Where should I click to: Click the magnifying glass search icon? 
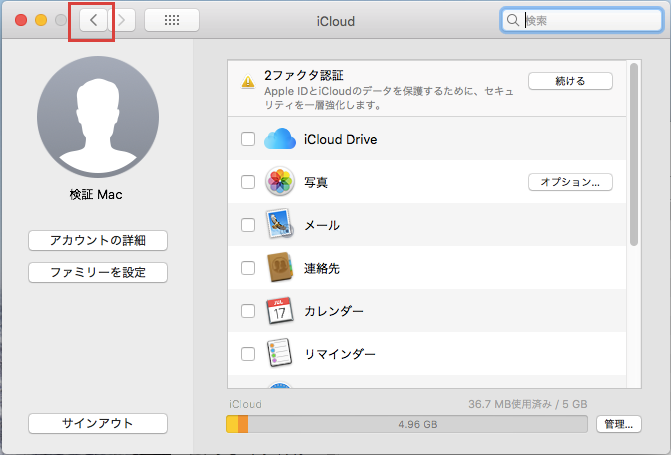coord(512,20)
